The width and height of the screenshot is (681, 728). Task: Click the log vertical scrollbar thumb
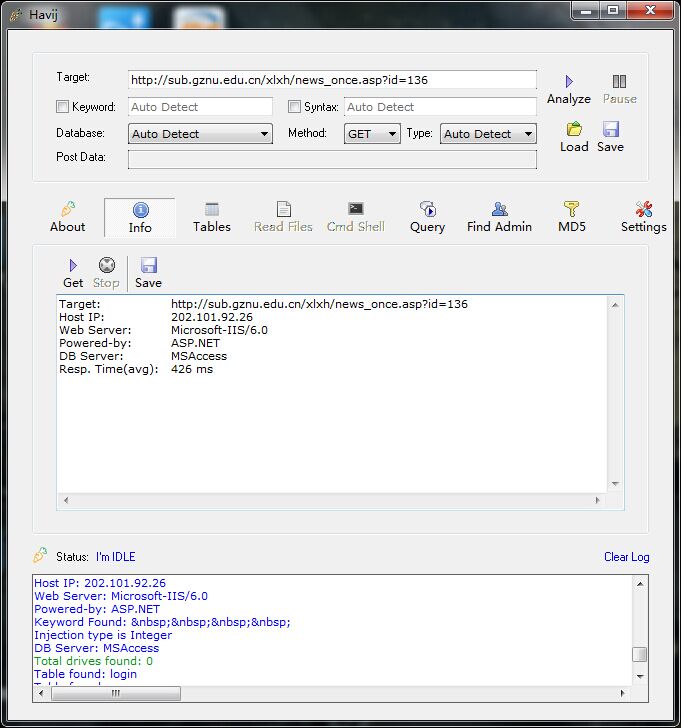point(640,654)
